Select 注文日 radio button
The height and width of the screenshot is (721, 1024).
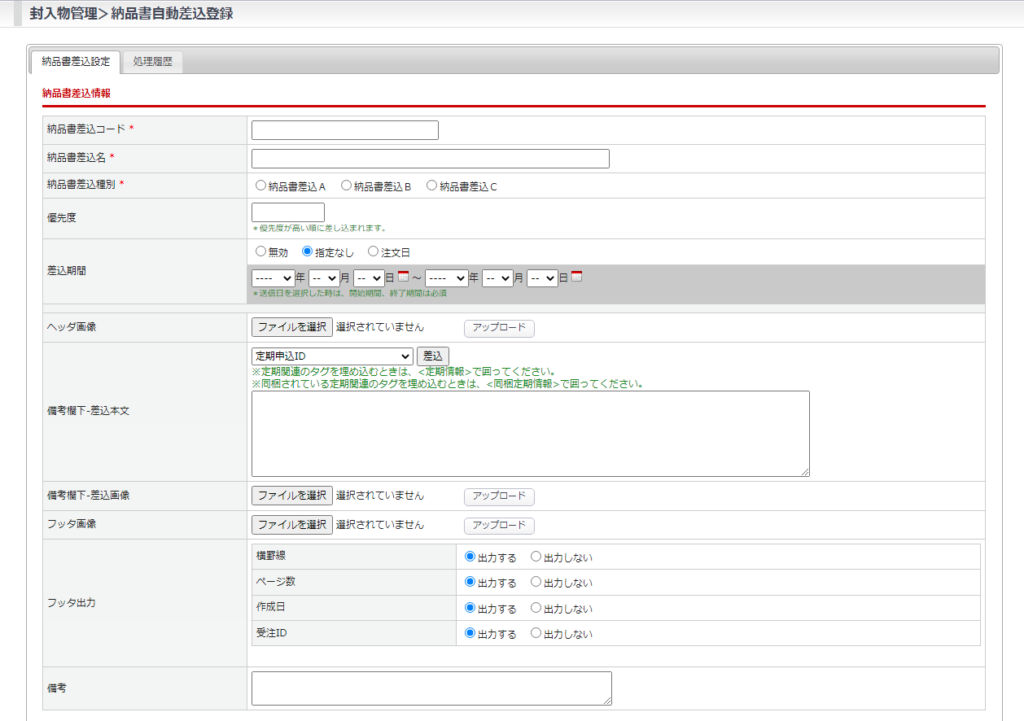(373, 252)
